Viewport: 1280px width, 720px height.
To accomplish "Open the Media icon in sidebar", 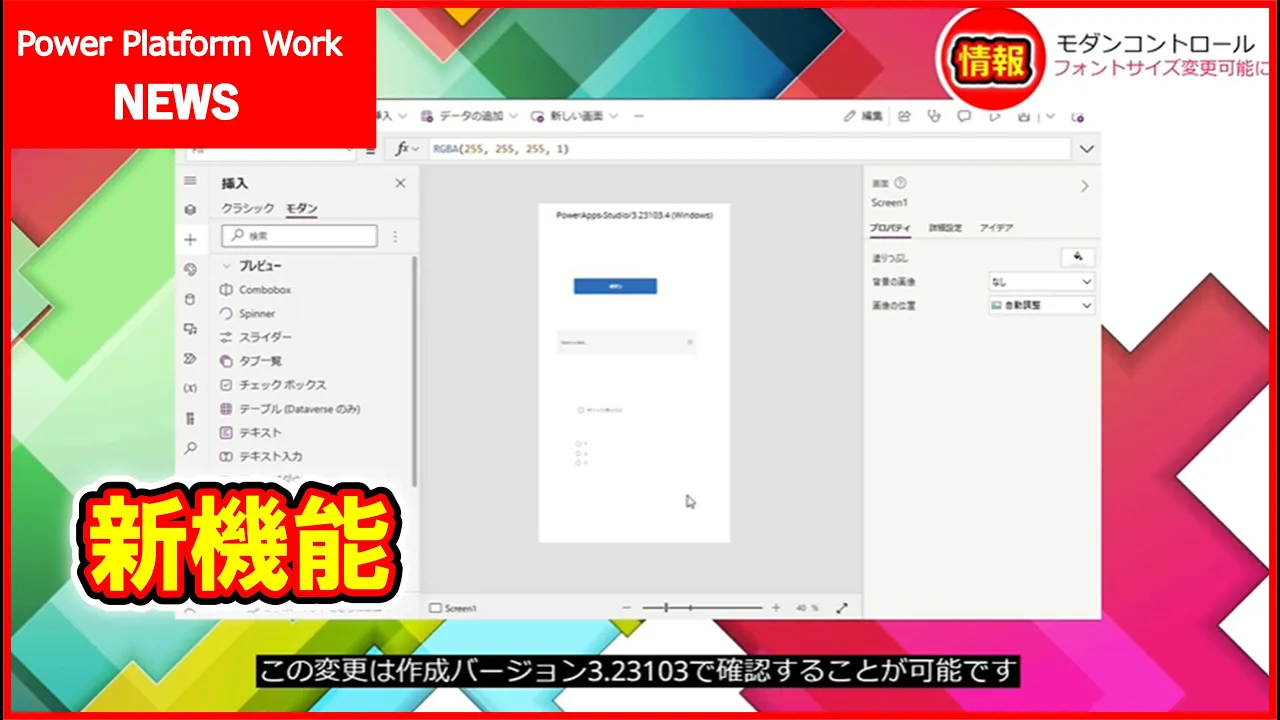I will click(x=190, y=329).
